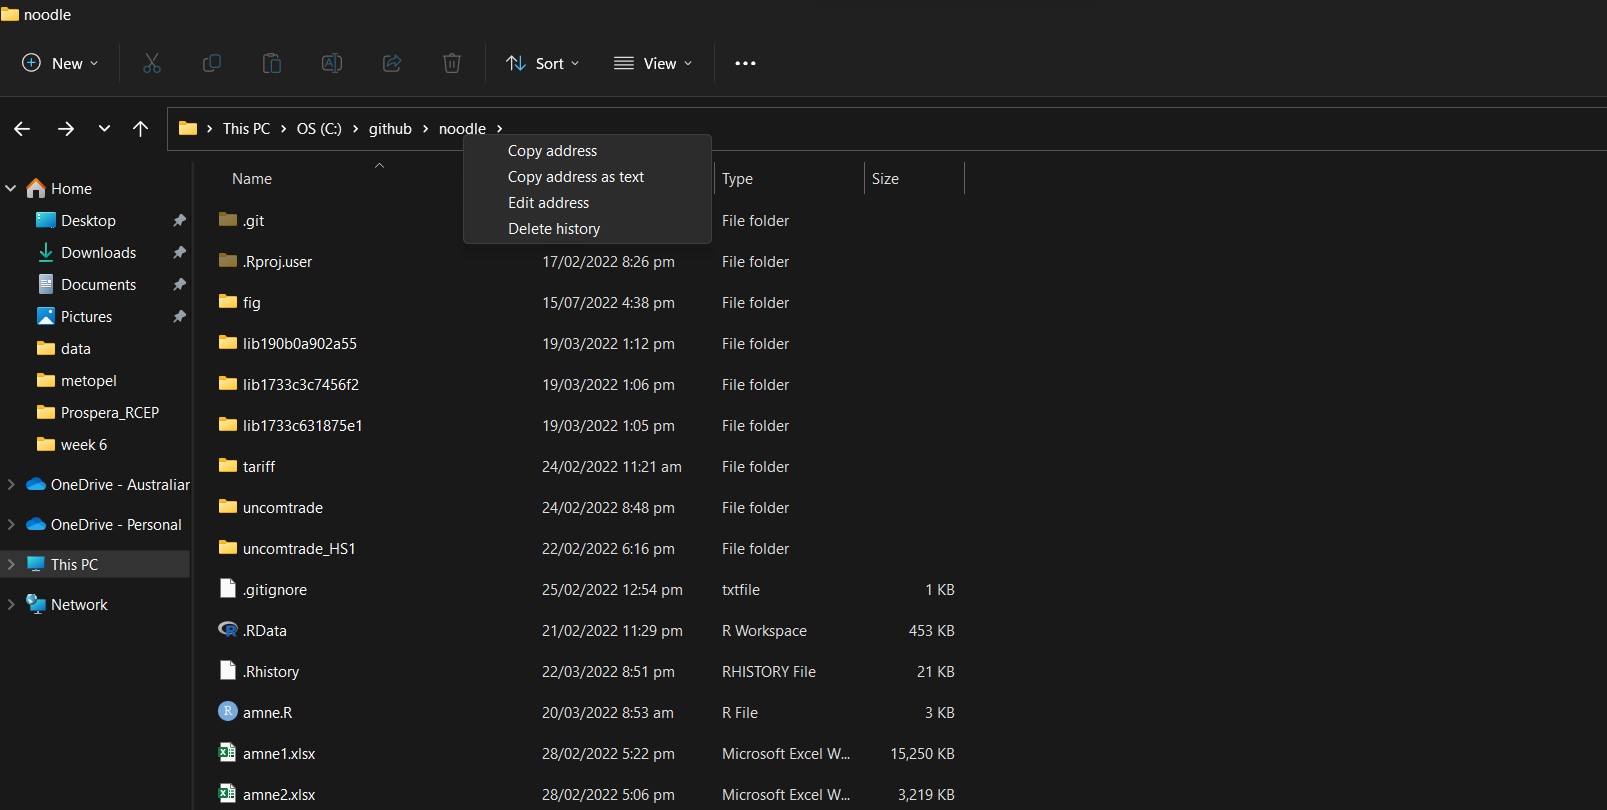
Task: Select the amne1.xlsx file
Action: [279, 754]
